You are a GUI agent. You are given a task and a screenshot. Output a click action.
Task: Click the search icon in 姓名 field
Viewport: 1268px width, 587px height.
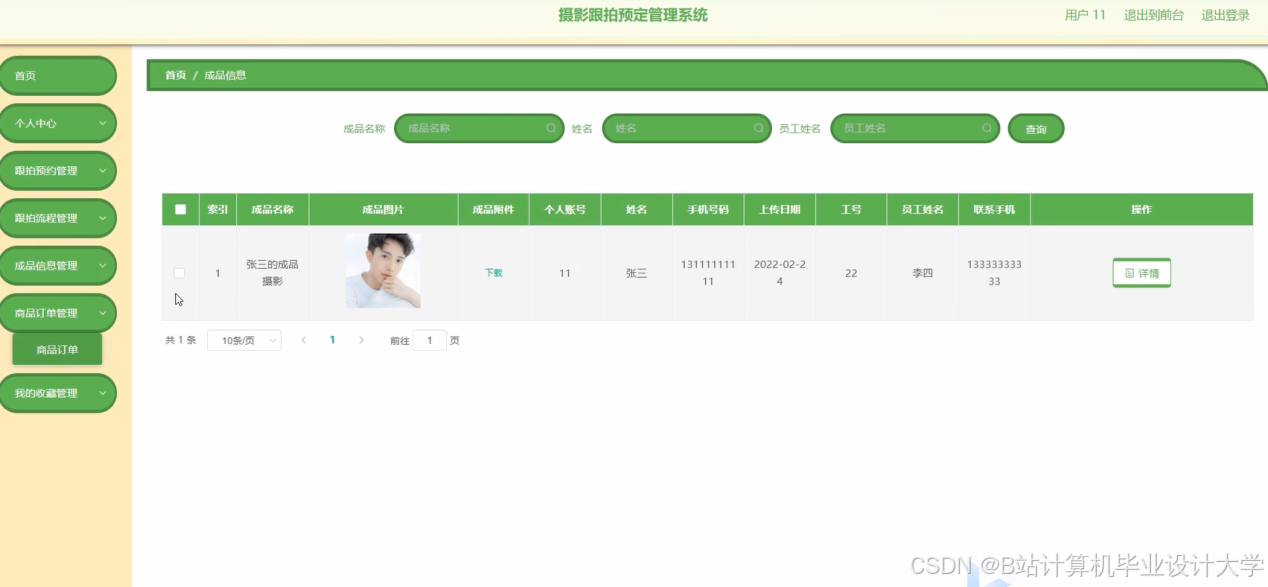pyautogui.click(x=758, y=128)
